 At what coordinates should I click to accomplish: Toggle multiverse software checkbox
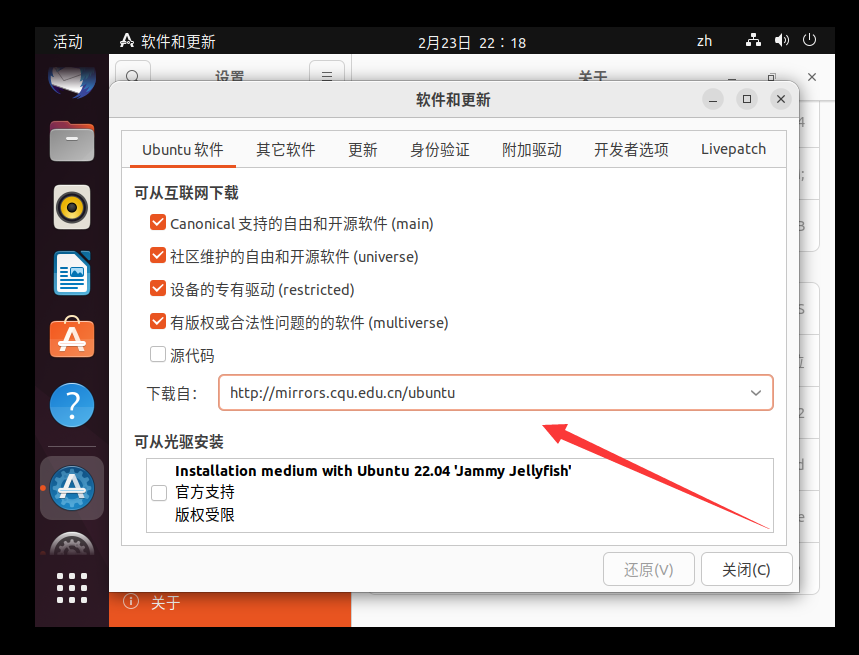[158, 321]
